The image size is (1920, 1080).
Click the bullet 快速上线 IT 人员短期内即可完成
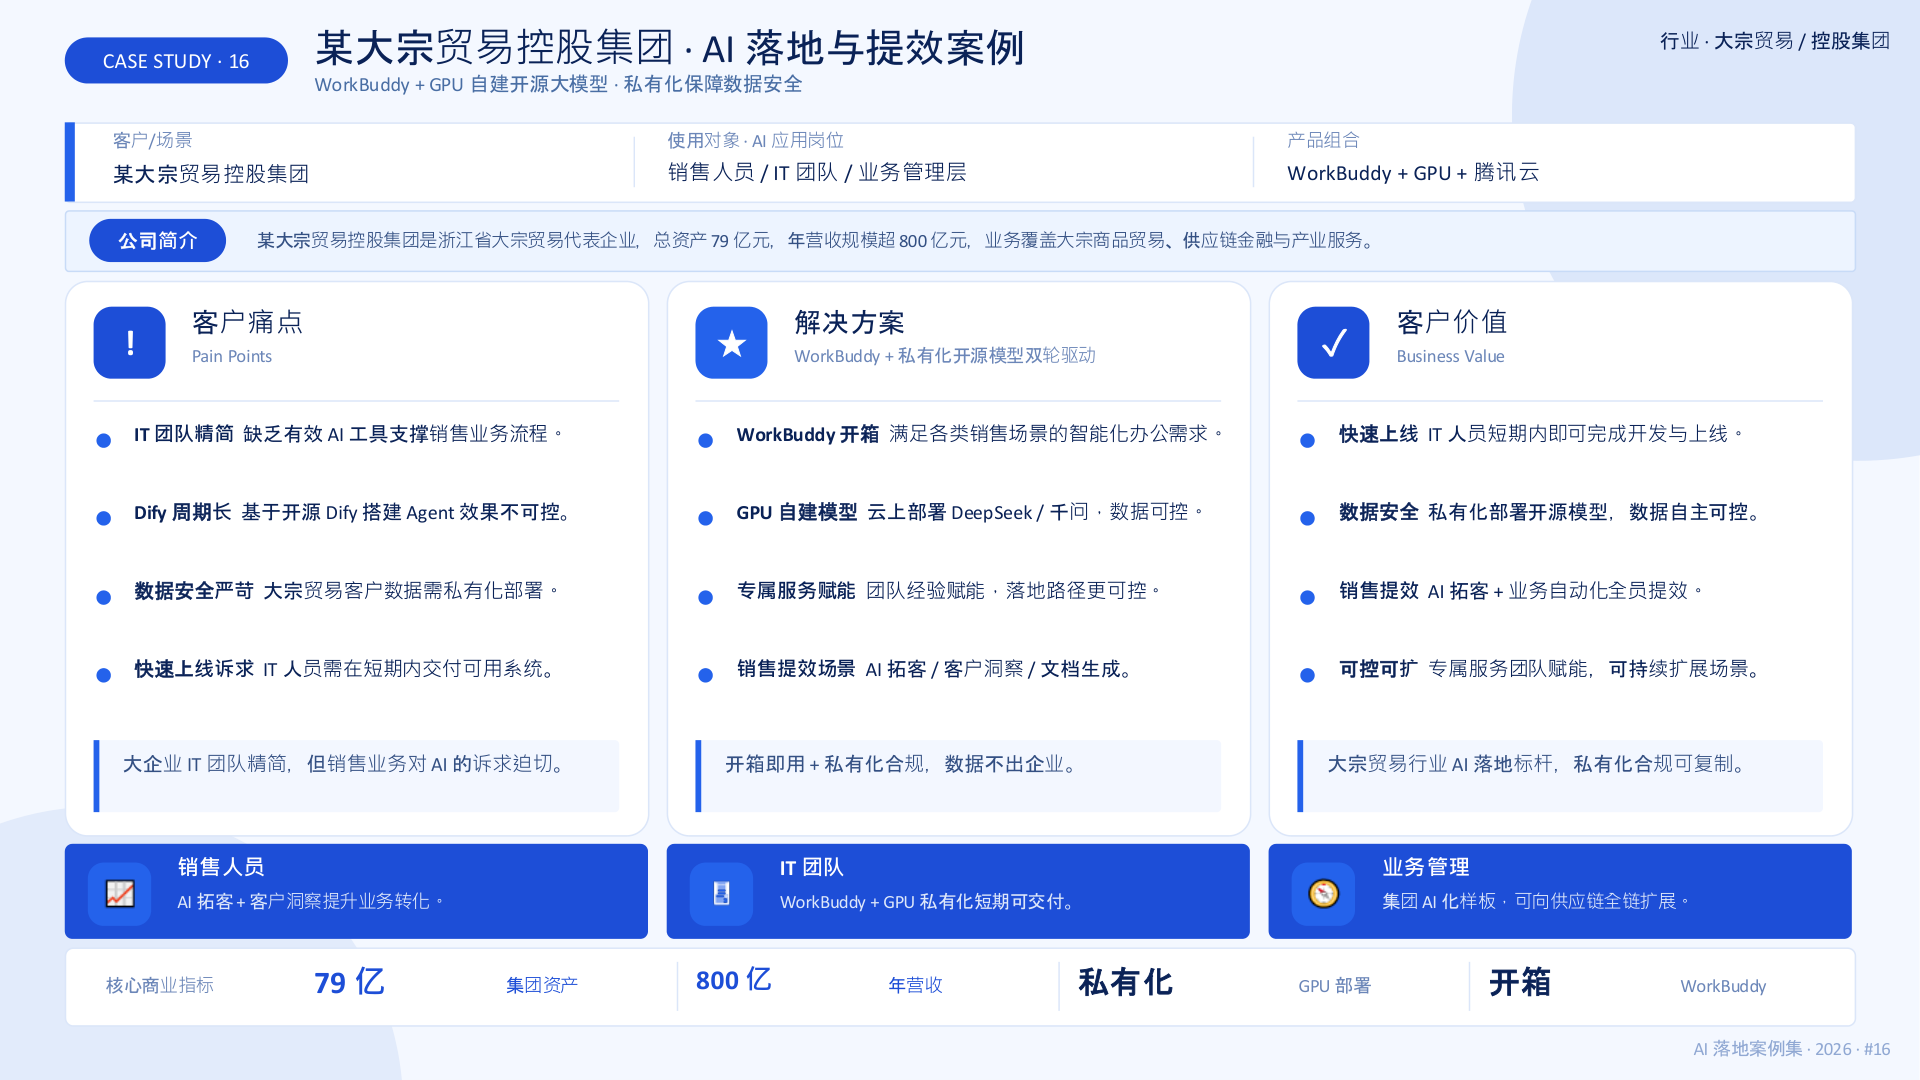point(1541,434)
